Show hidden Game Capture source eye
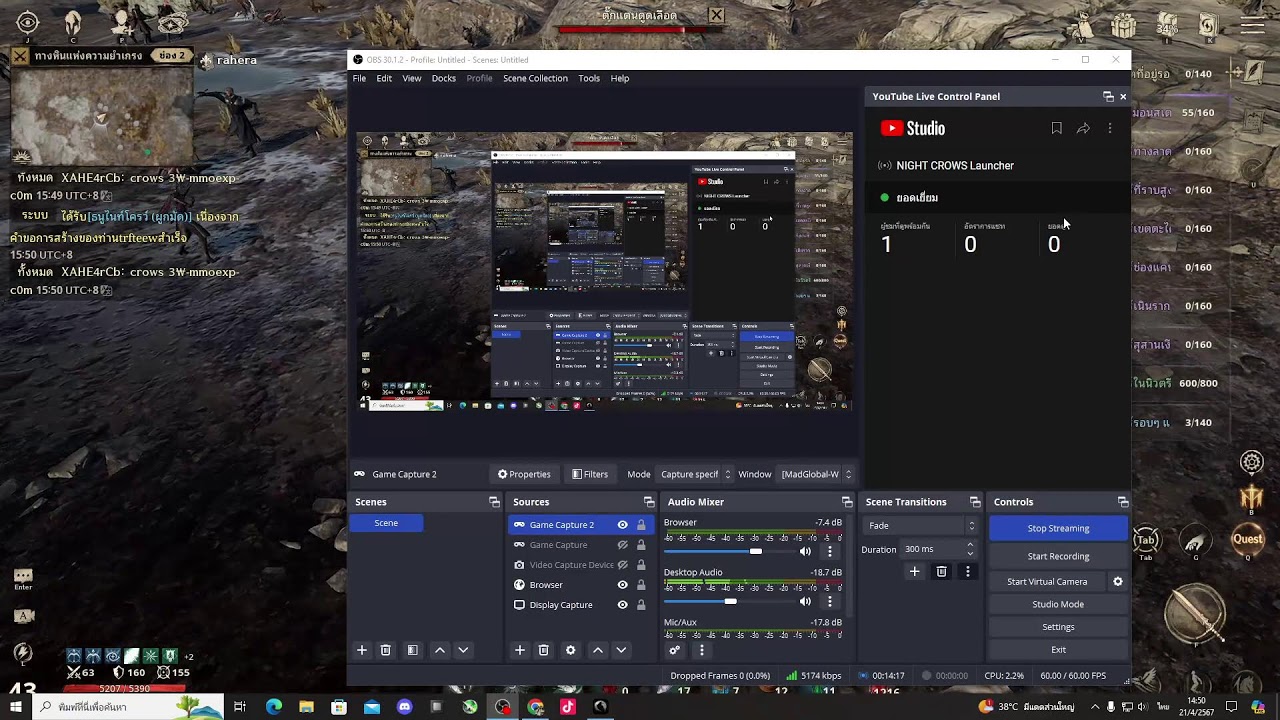Image resolution: width=1280 pixels, height=720 pixels. pyautogui.click(x=622, y=545)
